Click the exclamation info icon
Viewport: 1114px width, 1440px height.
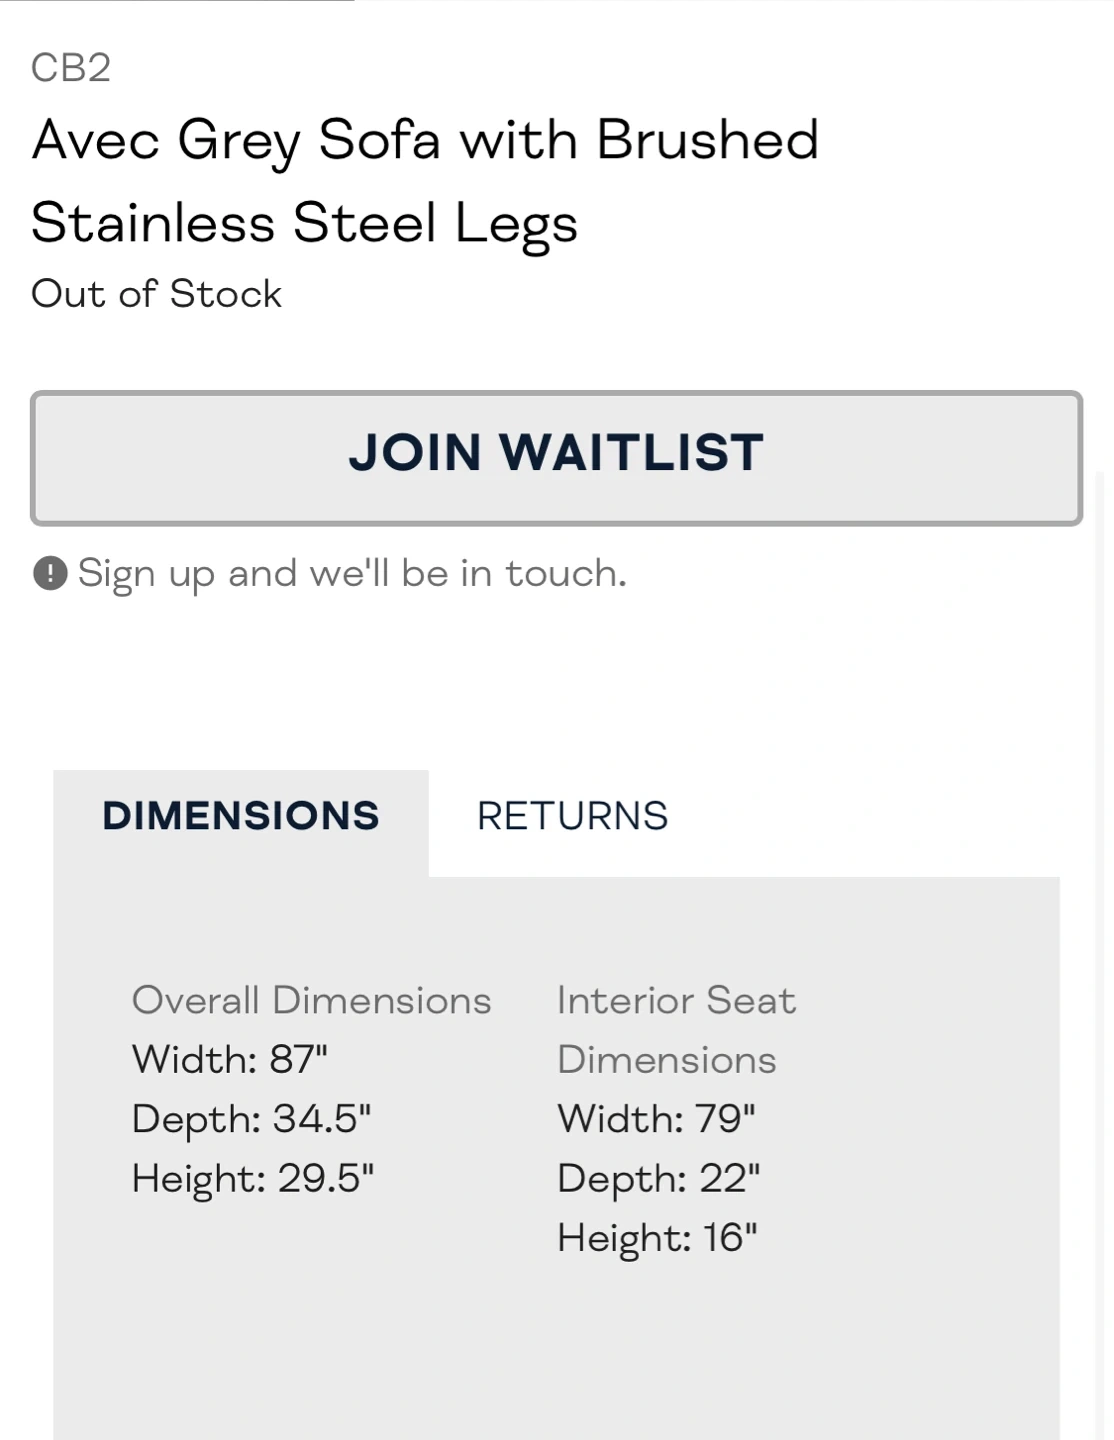tap(50, 574)
